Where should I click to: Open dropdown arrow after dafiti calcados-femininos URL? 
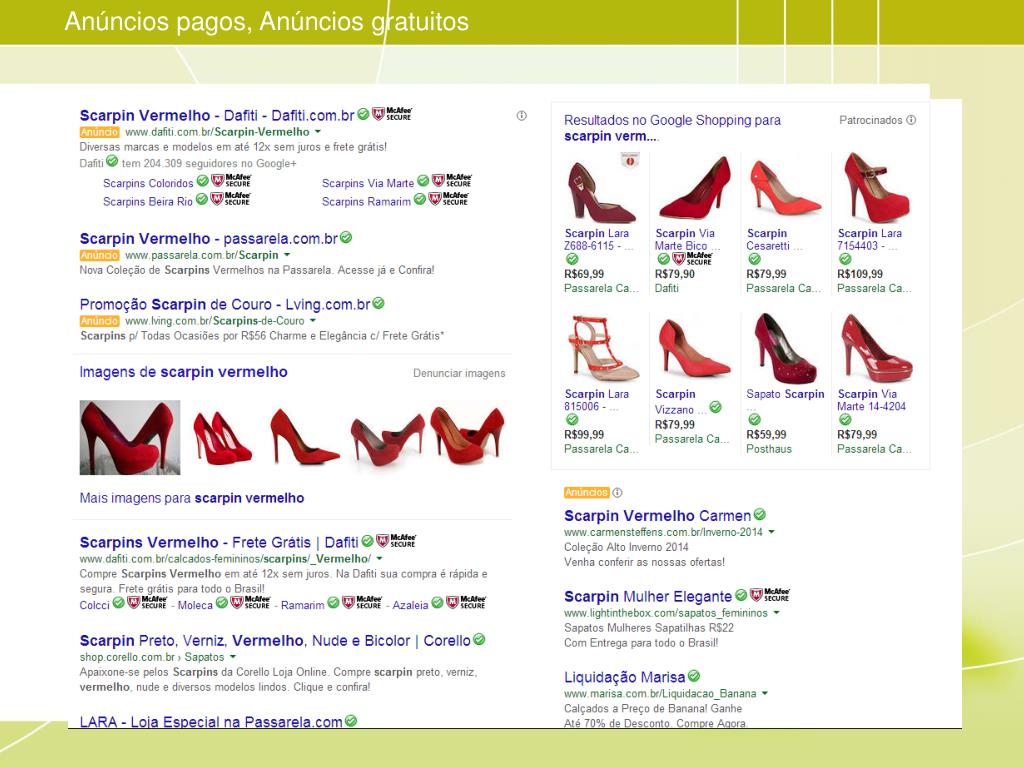click(x=379, y=559)
